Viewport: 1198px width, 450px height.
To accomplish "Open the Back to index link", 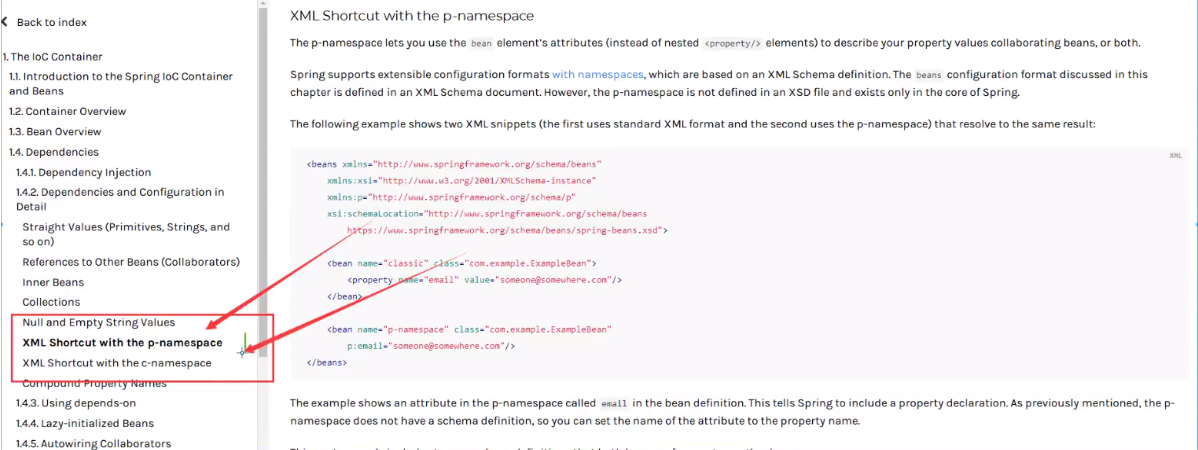I will tap(51, 22).
